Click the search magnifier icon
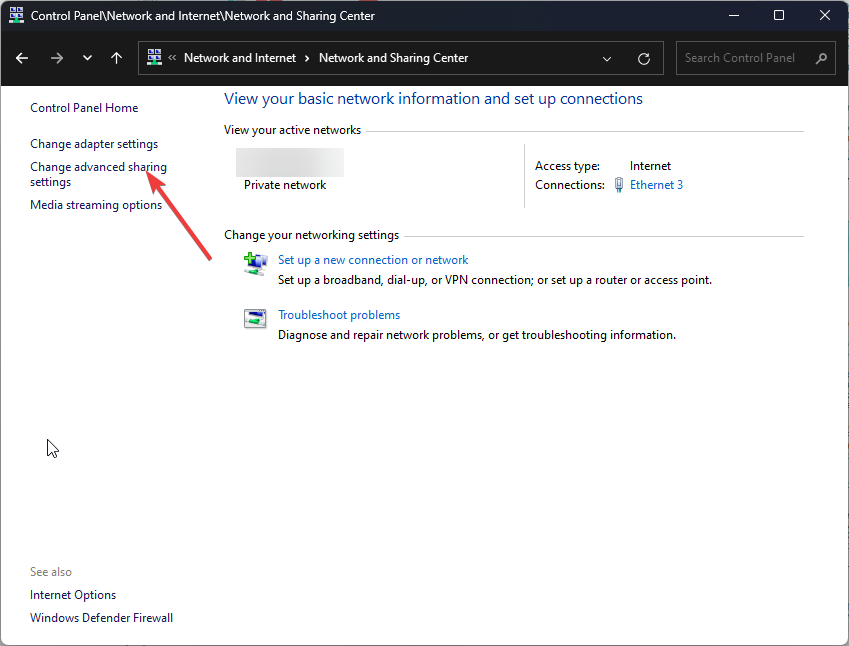 (821, 58)
